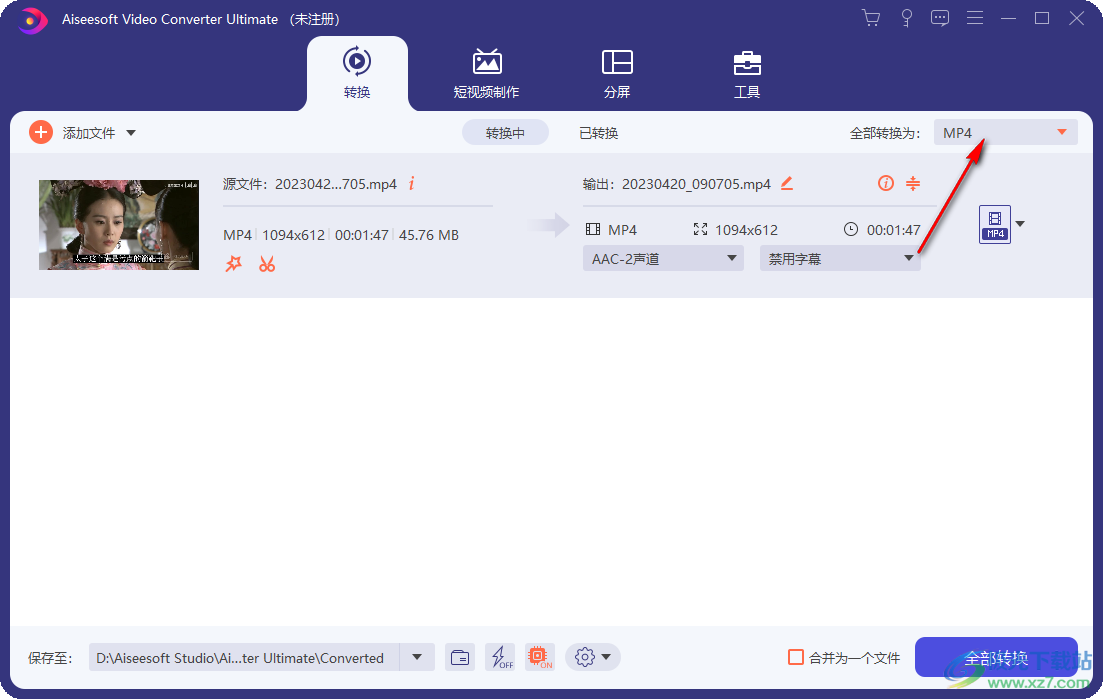
Task: Click the orange plus add file icon
Action: coord(41,132)
